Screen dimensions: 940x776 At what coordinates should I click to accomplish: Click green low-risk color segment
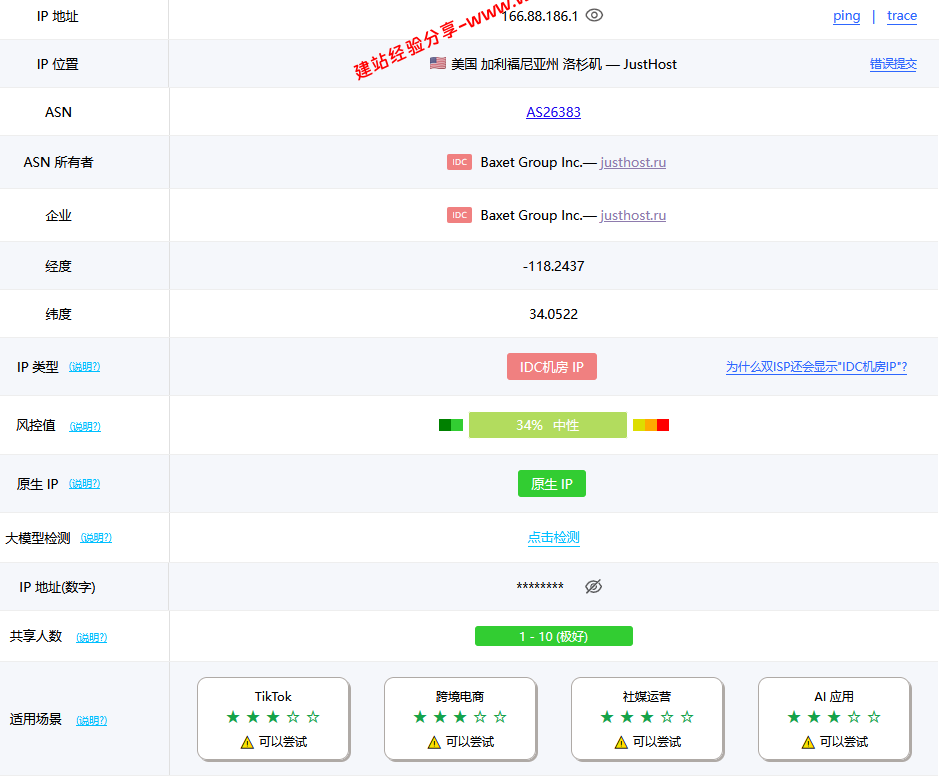click(x=451, y=425)
